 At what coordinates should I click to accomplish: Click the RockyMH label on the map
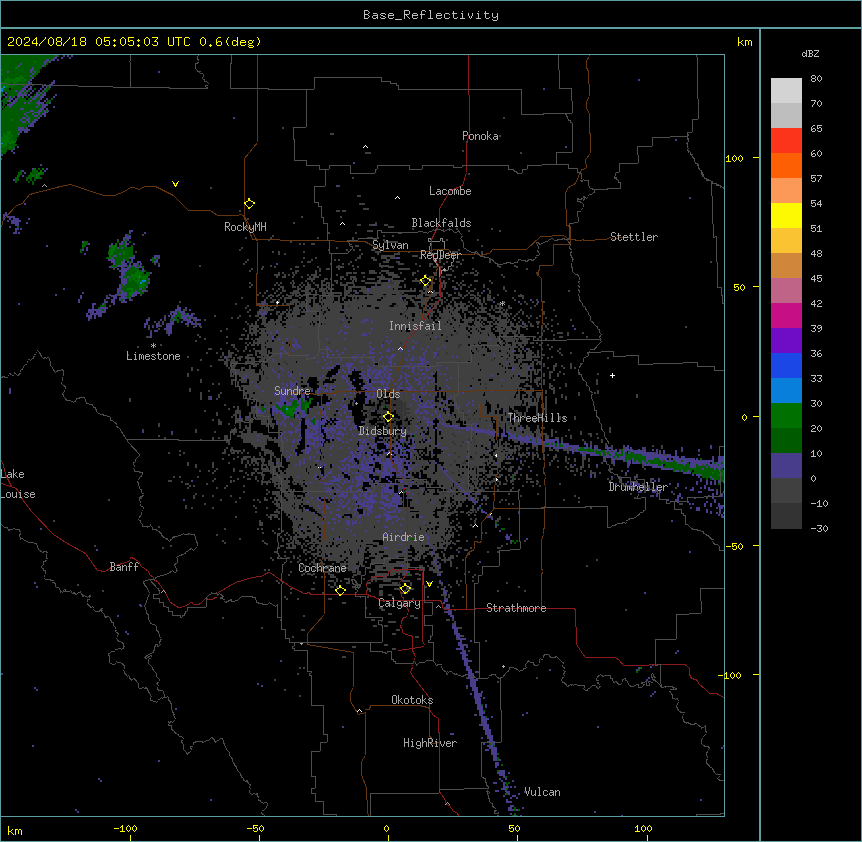[245, 227]
